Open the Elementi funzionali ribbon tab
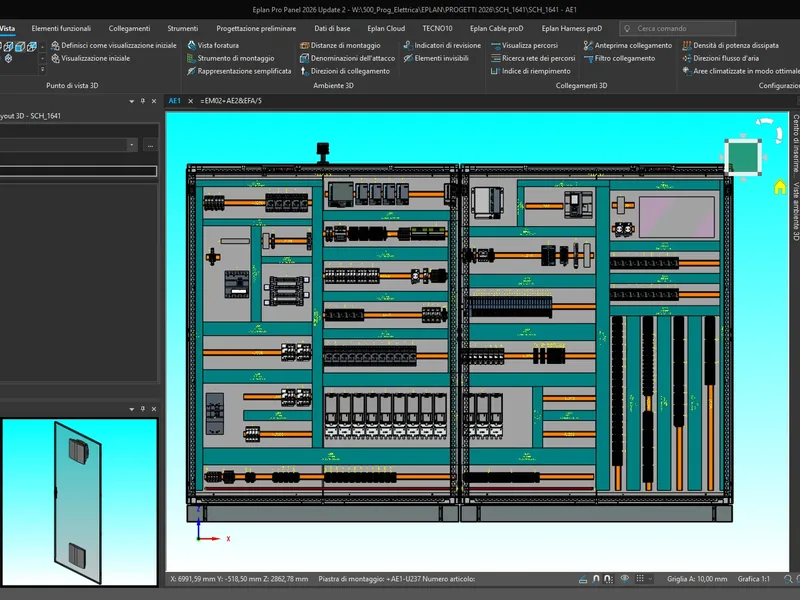This screenshot has width=800, height=600. pyautogui.click(x=61, y=29)
